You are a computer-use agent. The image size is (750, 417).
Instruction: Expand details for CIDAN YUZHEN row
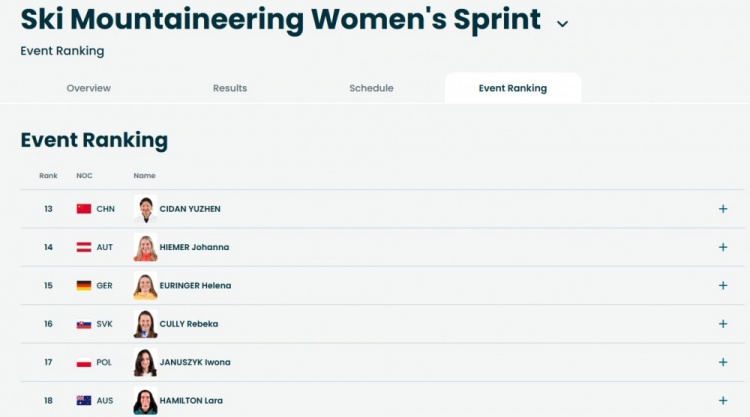point(723,209)
